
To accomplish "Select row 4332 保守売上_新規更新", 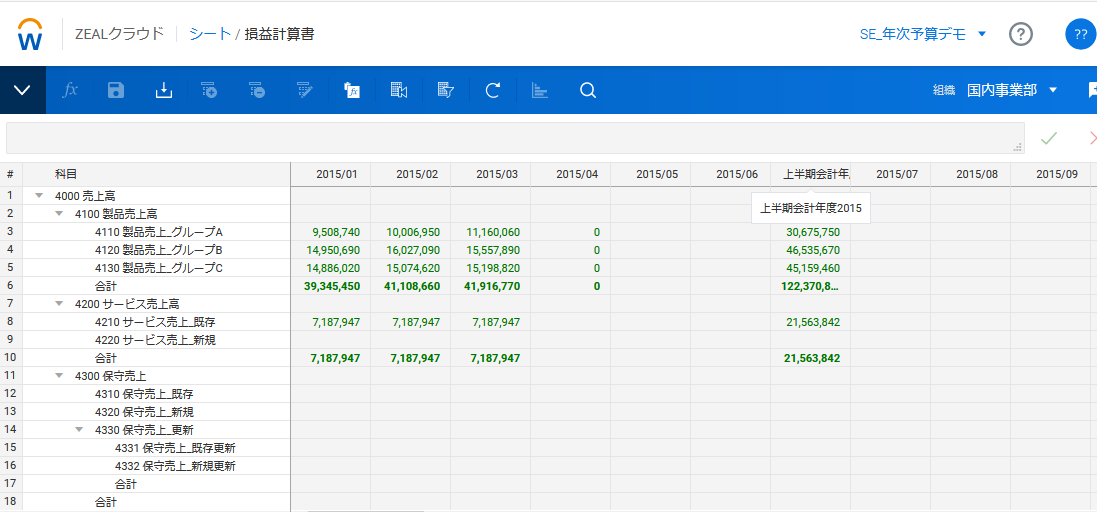I will pos(175,466).
